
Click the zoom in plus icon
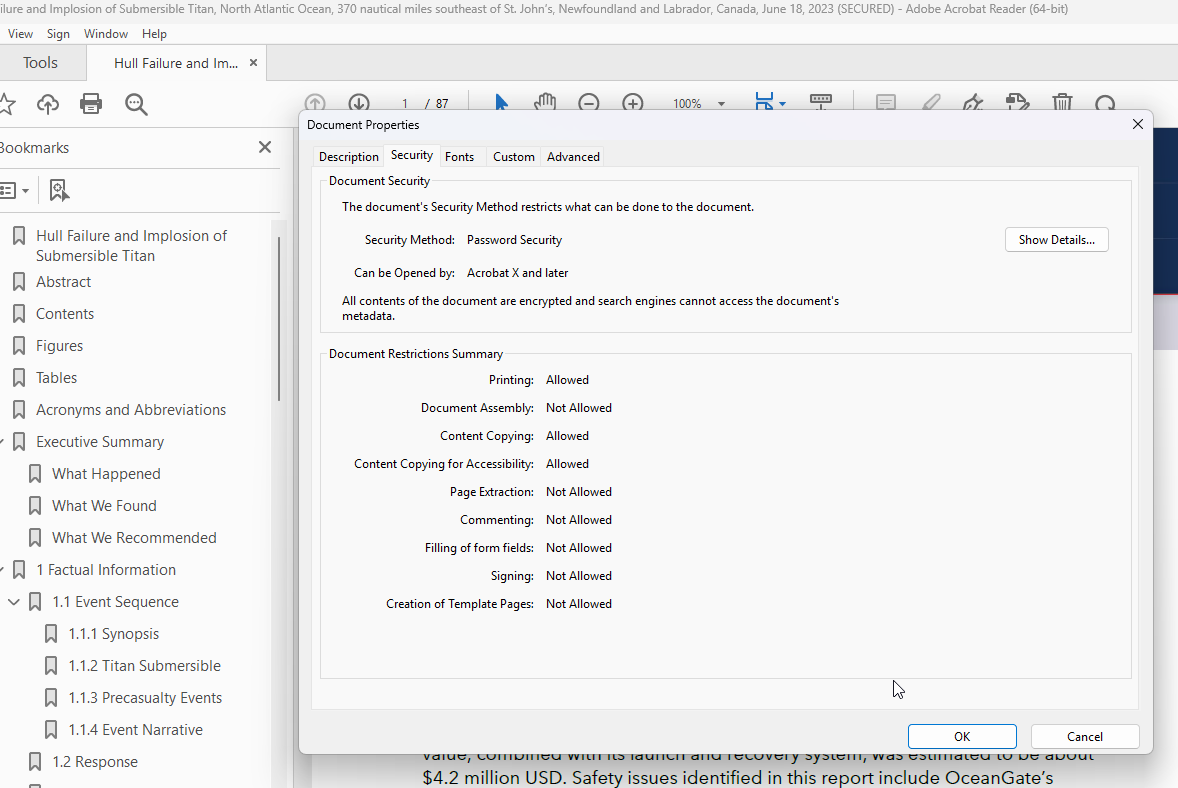[x=633, y=103]
